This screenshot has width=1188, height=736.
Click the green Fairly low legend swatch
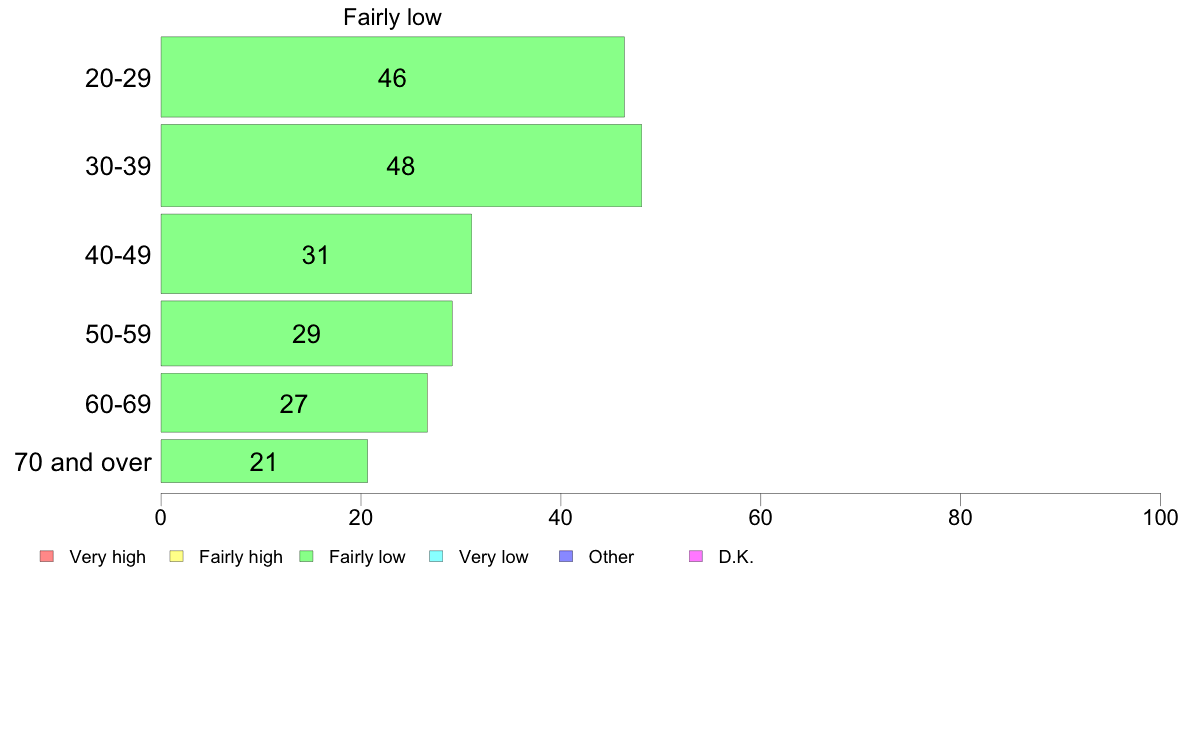(x=307, y=556)
